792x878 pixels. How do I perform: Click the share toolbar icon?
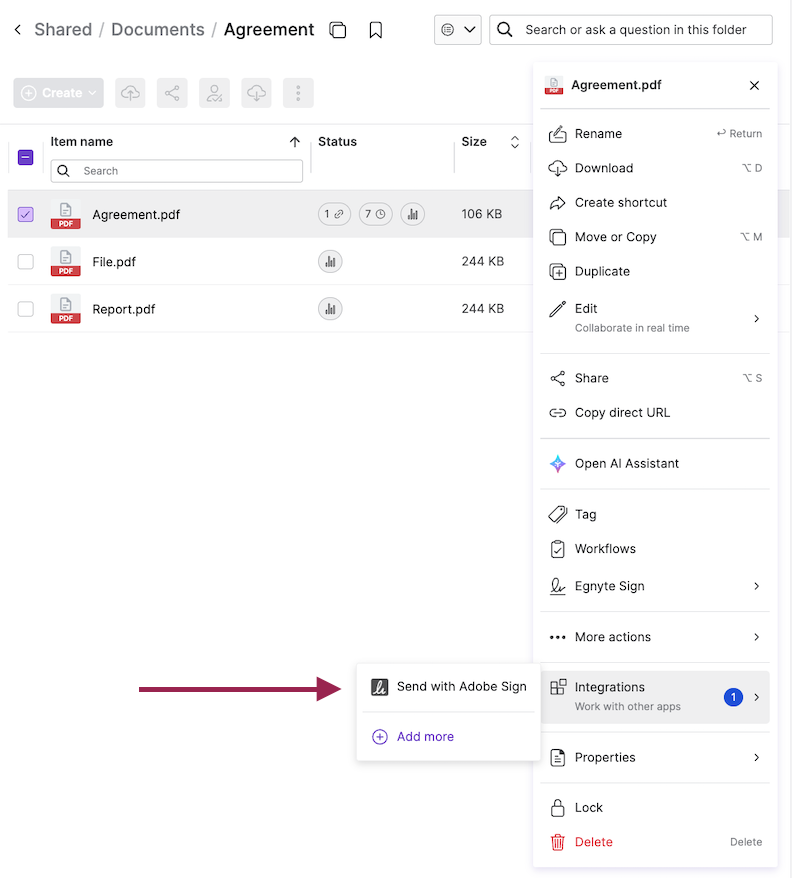pyautogui.click(x=172, y=93)
